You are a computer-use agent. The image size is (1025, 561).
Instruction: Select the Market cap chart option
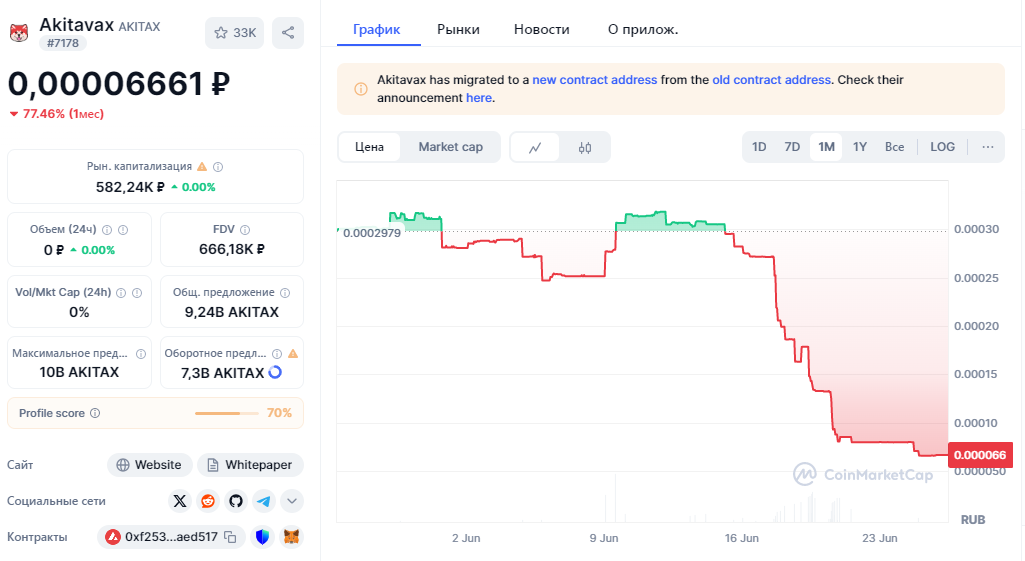click(x=450, y=147)
